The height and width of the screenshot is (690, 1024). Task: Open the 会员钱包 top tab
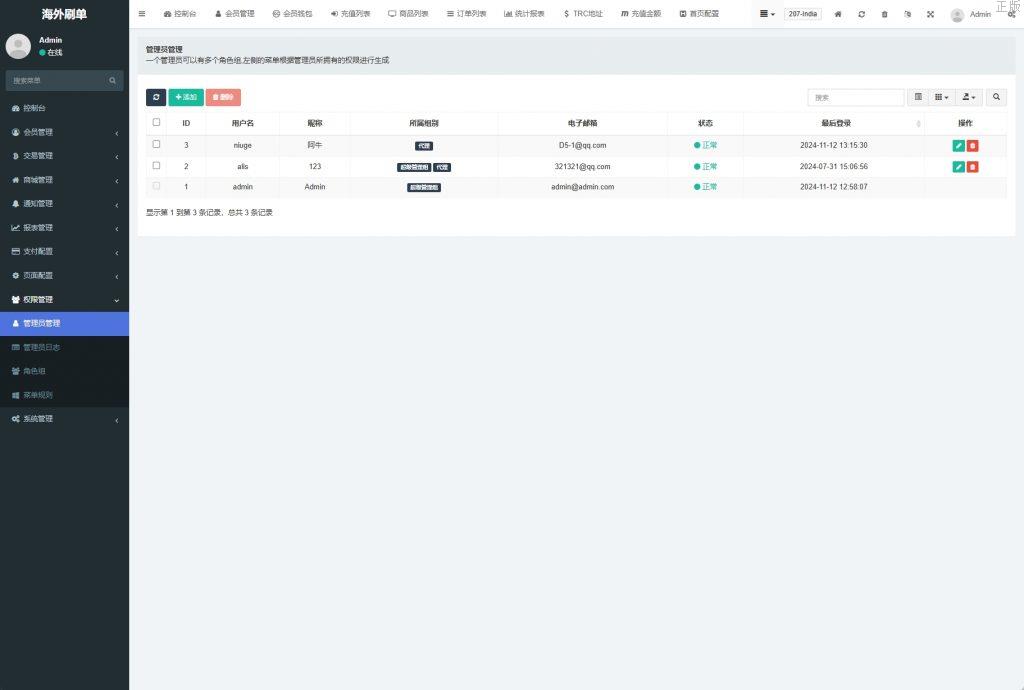point(293,14)
